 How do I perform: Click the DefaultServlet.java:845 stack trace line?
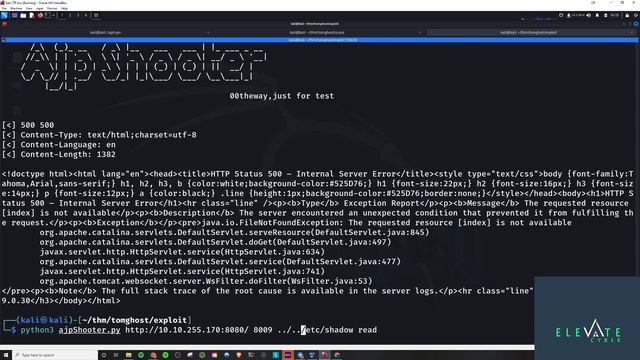coord(234,232)
